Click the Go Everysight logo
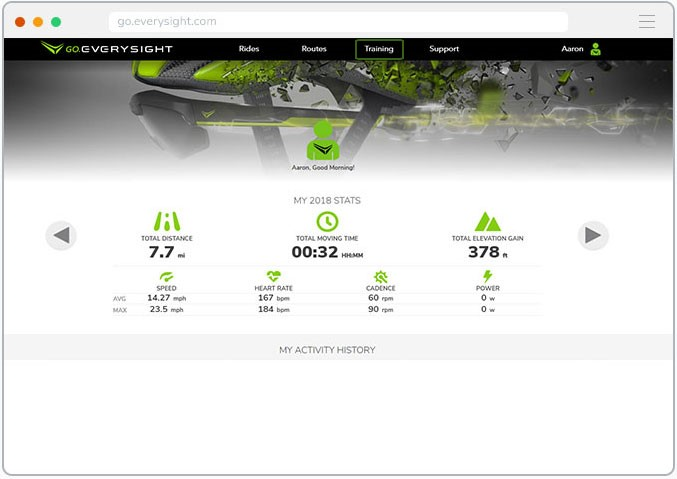This screenshot has height=479, width=677. pyautogui.click(x=106, y=48)
